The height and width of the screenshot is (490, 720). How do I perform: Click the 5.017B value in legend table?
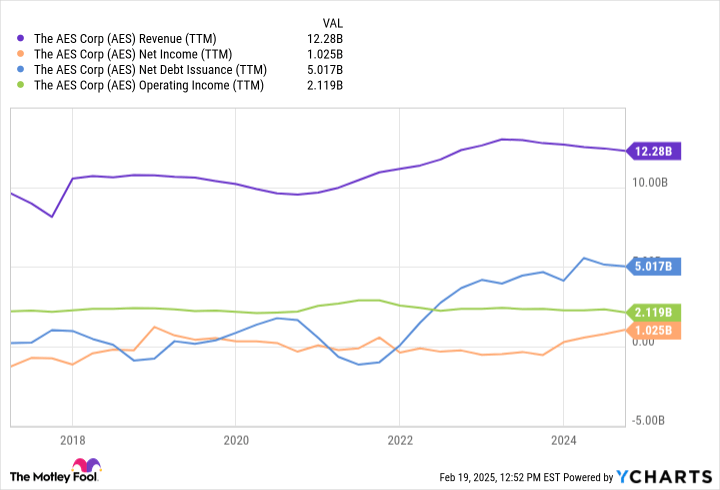[x=325, y=70]
